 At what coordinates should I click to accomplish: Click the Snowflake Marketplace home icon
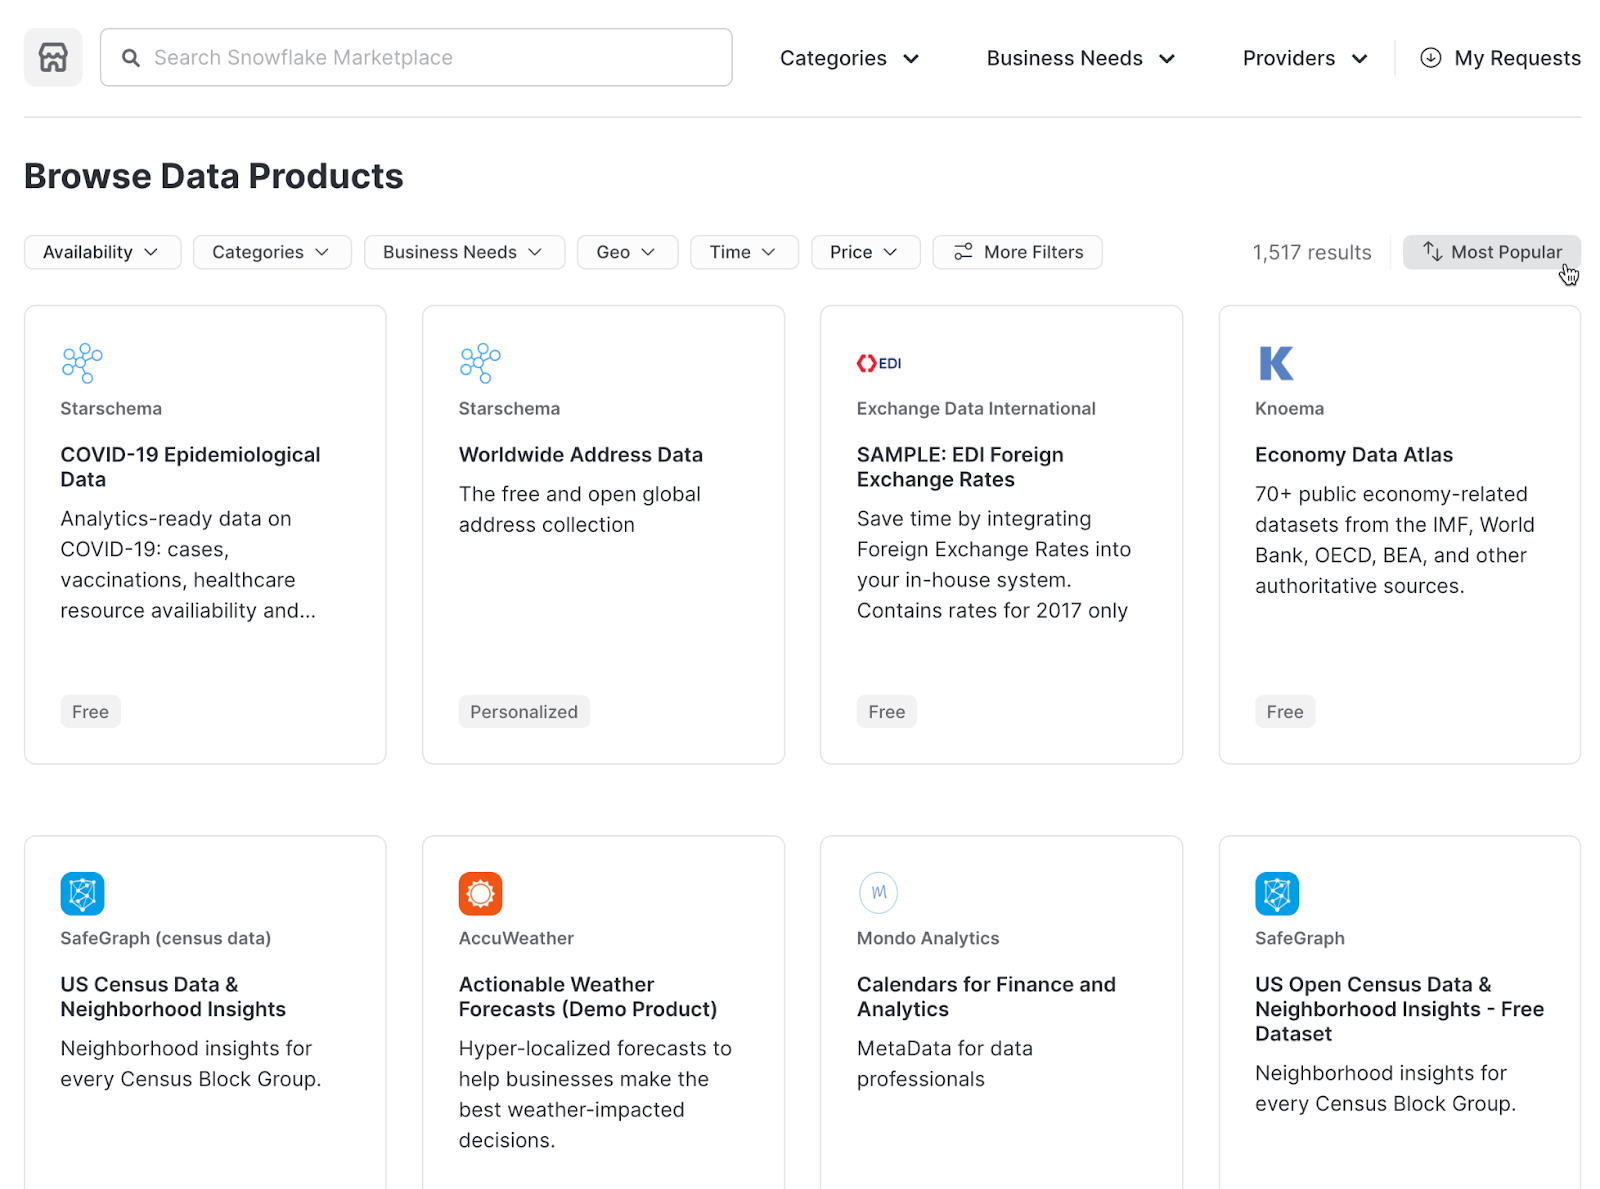[52, 57]
